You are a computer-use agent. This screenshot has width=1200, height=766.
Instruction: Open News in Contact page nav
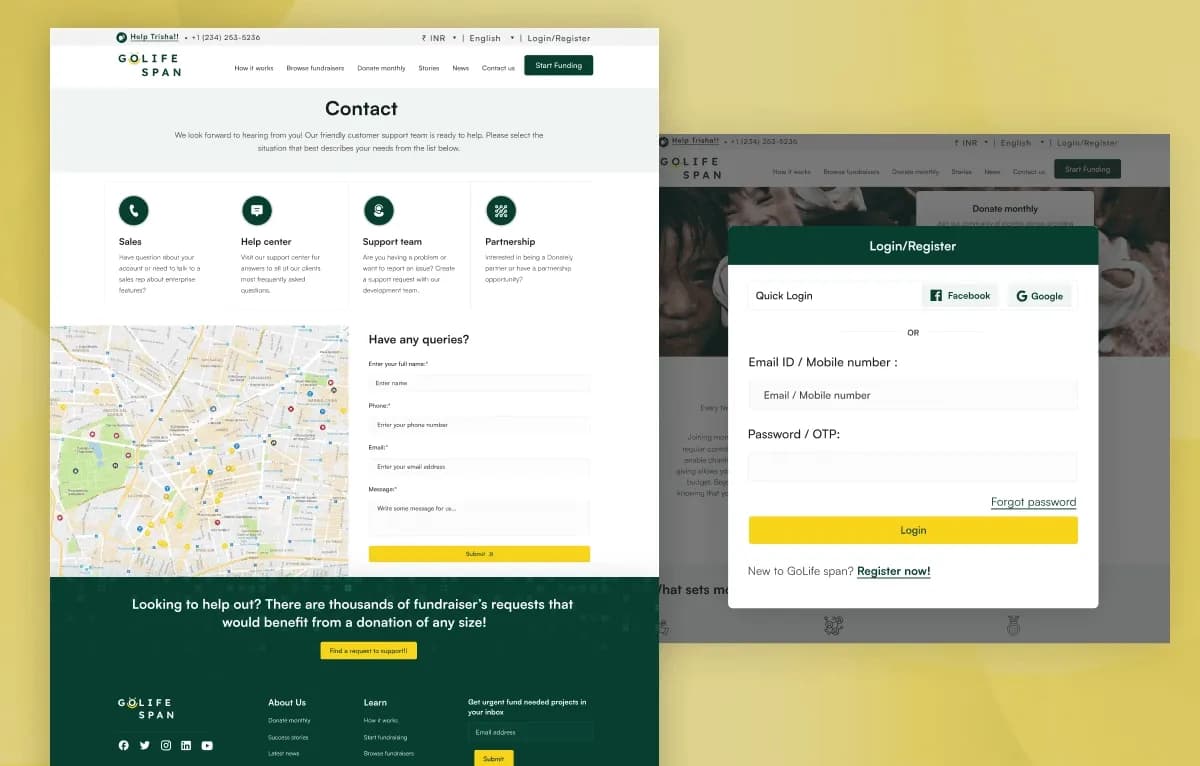coord(460,68)
